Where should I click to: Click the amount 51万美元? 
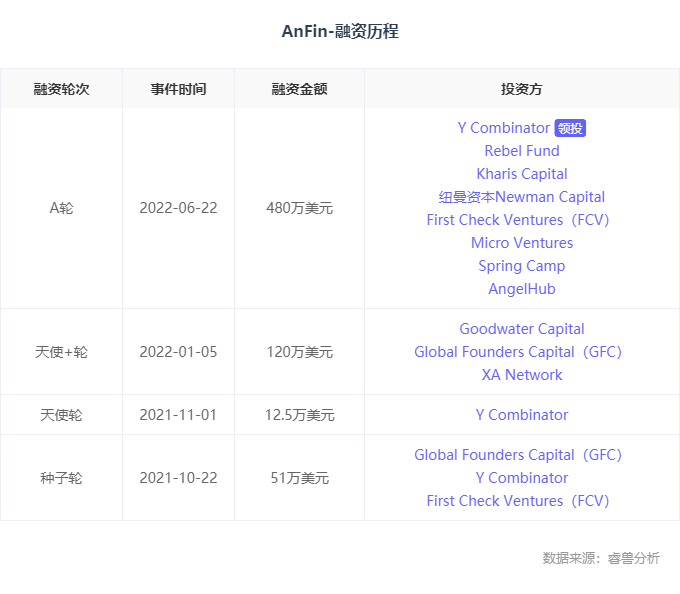pos(299,478)
